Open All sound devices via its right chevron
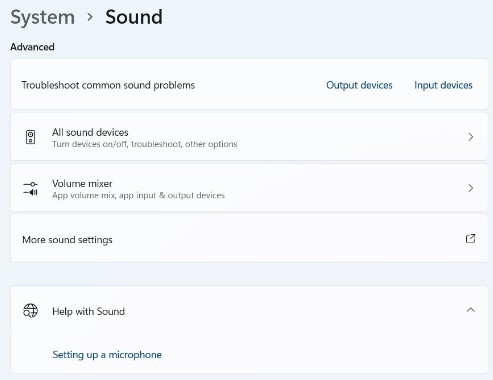493x380 pixels. coord(471,137)
